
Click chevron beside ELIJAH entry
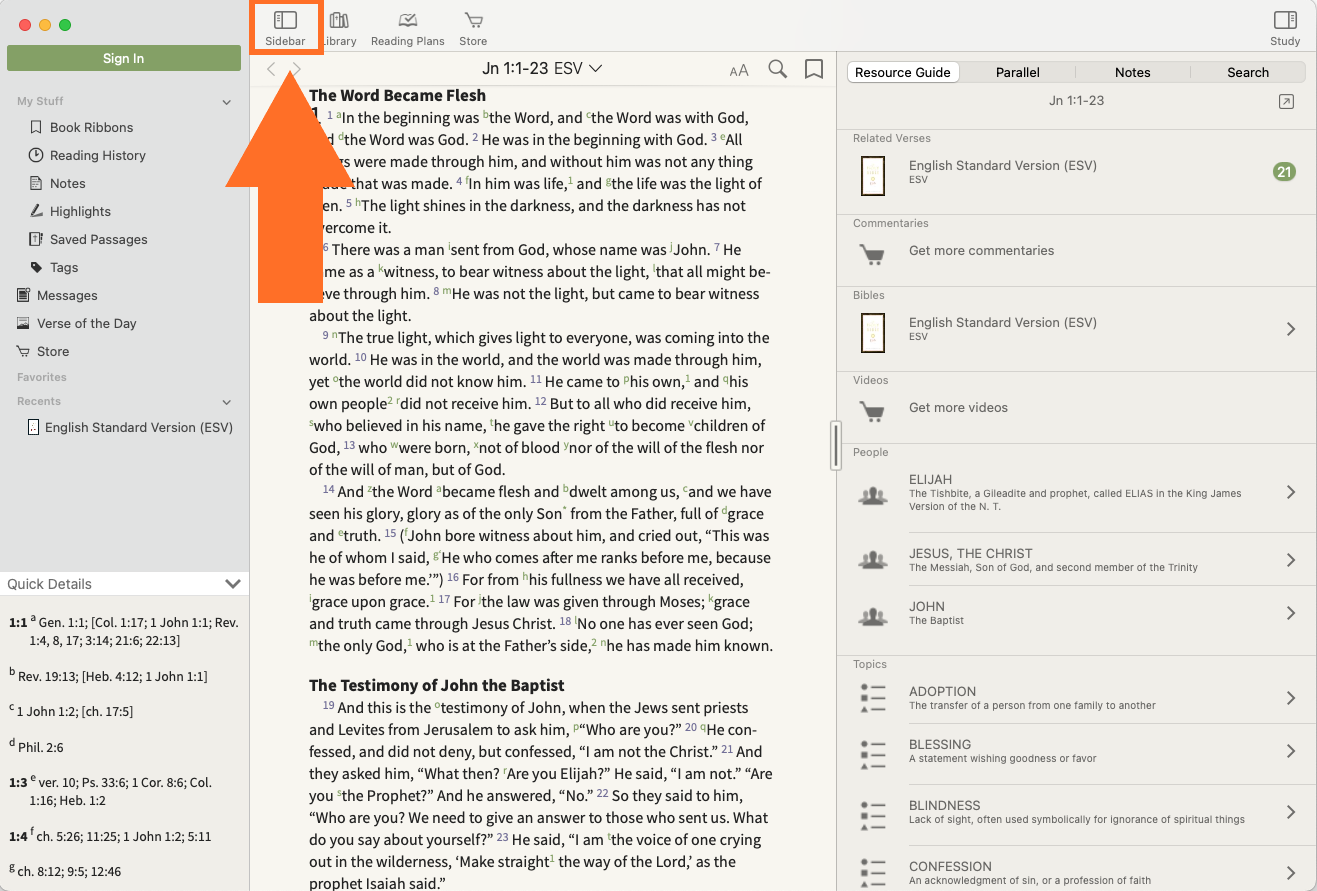pos(1291,492)
